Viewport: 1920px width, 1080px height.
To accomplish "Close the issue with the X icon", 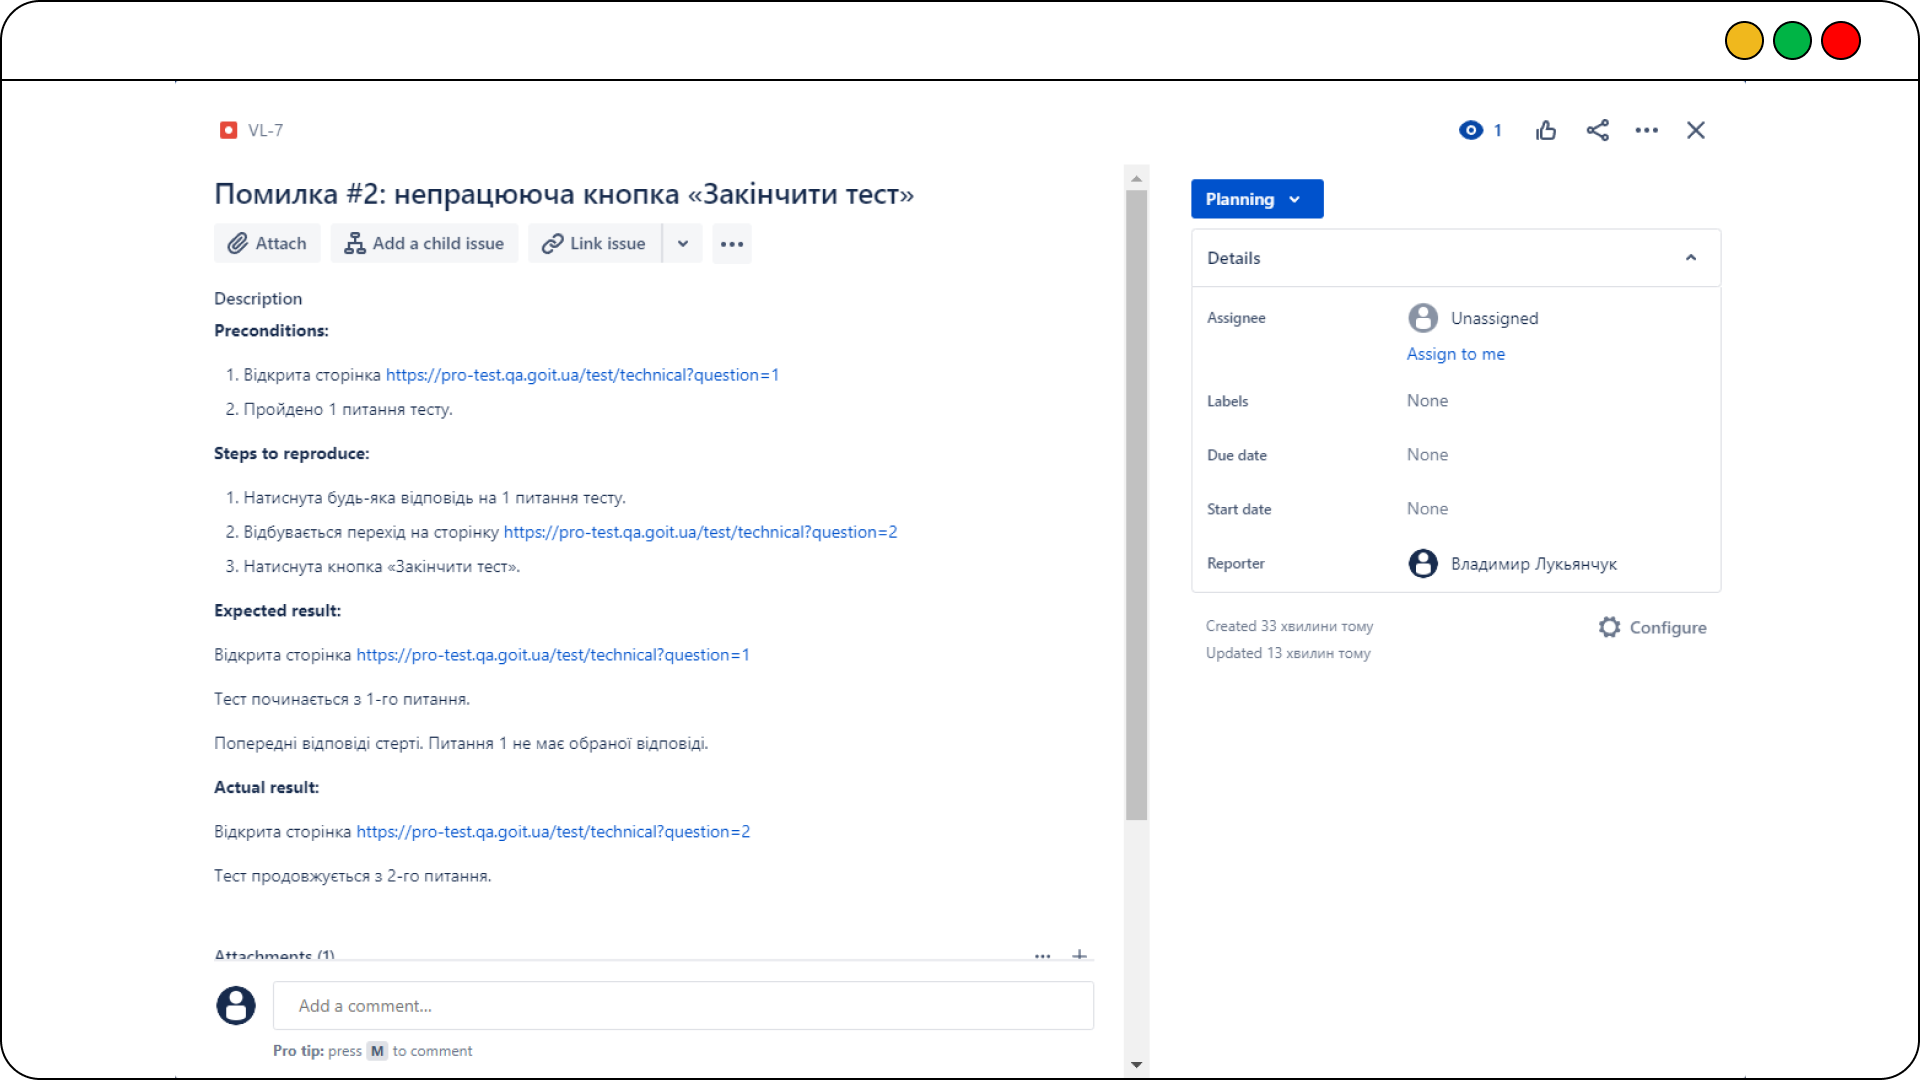I will pyautogui.click(x=1695, y=130).
